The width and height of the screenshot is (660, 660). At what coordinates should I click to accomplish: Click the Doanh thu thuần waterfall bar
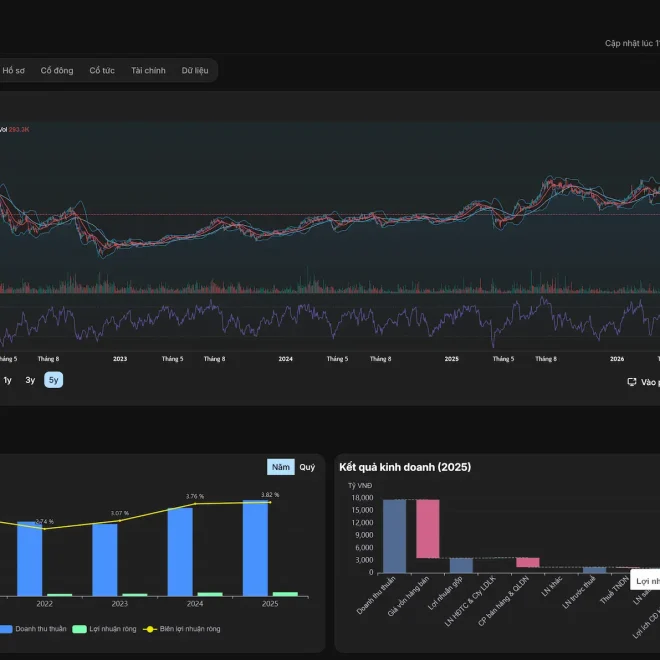pyautogui.click(x=394, y=536)
